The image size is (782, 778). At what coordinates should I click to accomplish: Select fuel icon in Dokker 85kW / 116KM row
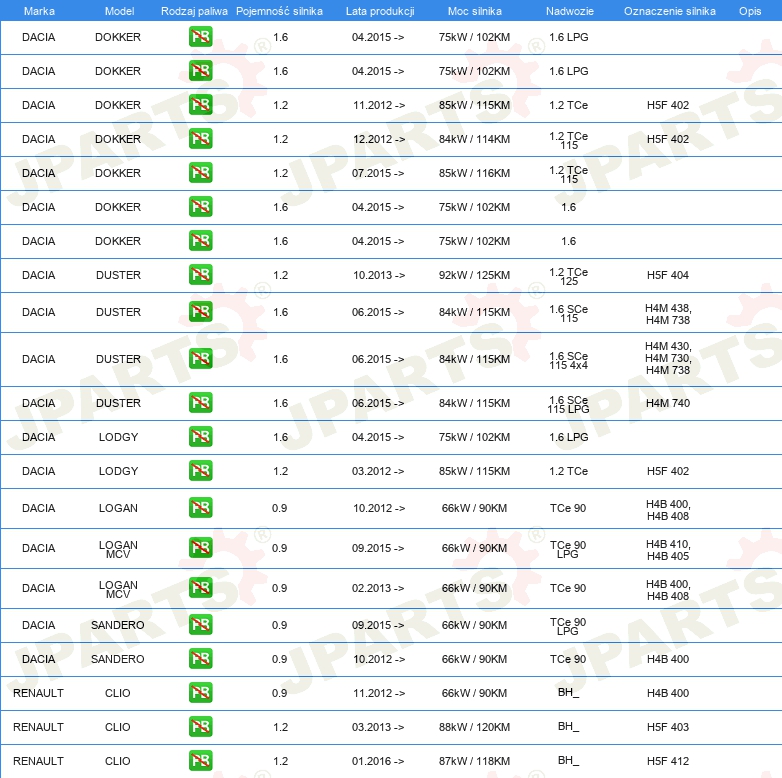click(200, 173)
